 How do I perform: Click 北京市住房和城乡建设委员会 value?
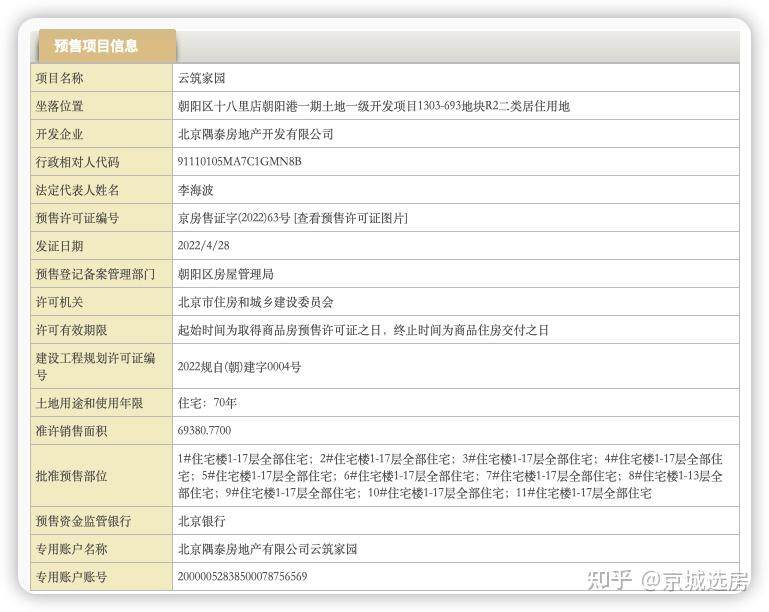pos(255,302)
